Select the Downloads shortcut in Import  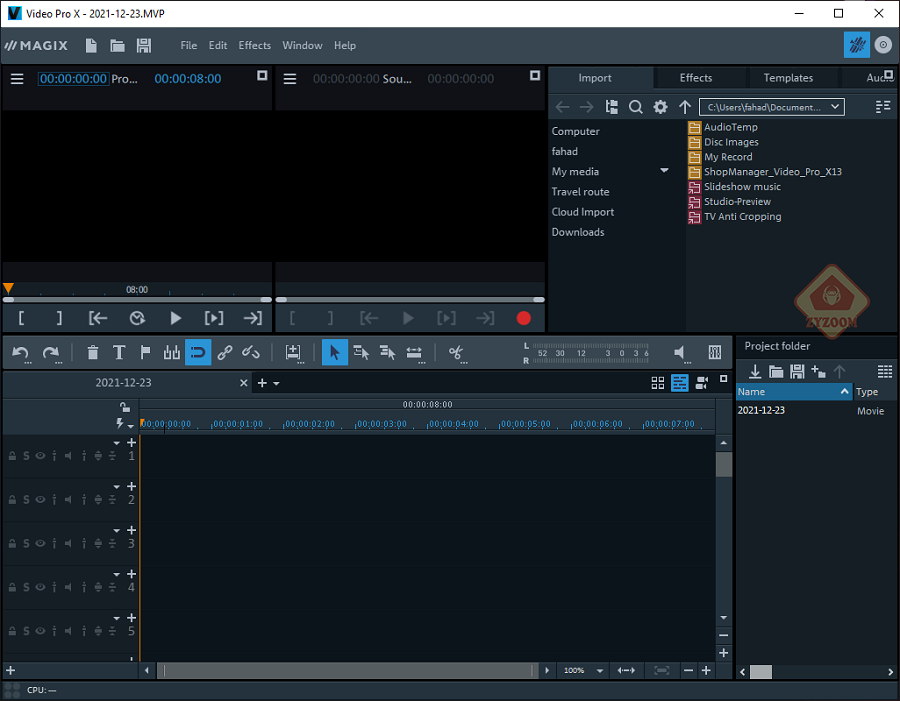(577, 232)
